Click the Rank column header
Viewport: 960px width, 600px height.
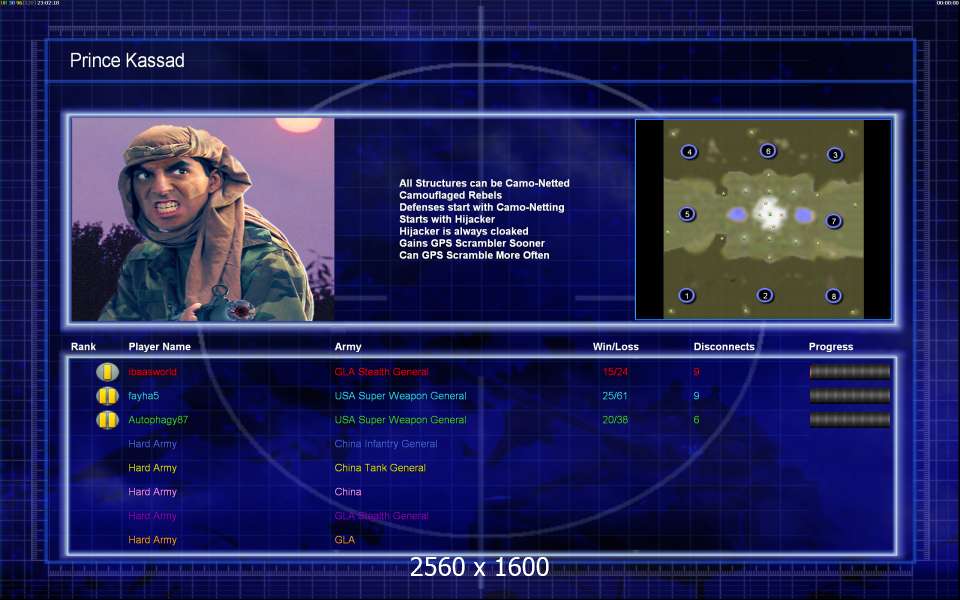83,347
